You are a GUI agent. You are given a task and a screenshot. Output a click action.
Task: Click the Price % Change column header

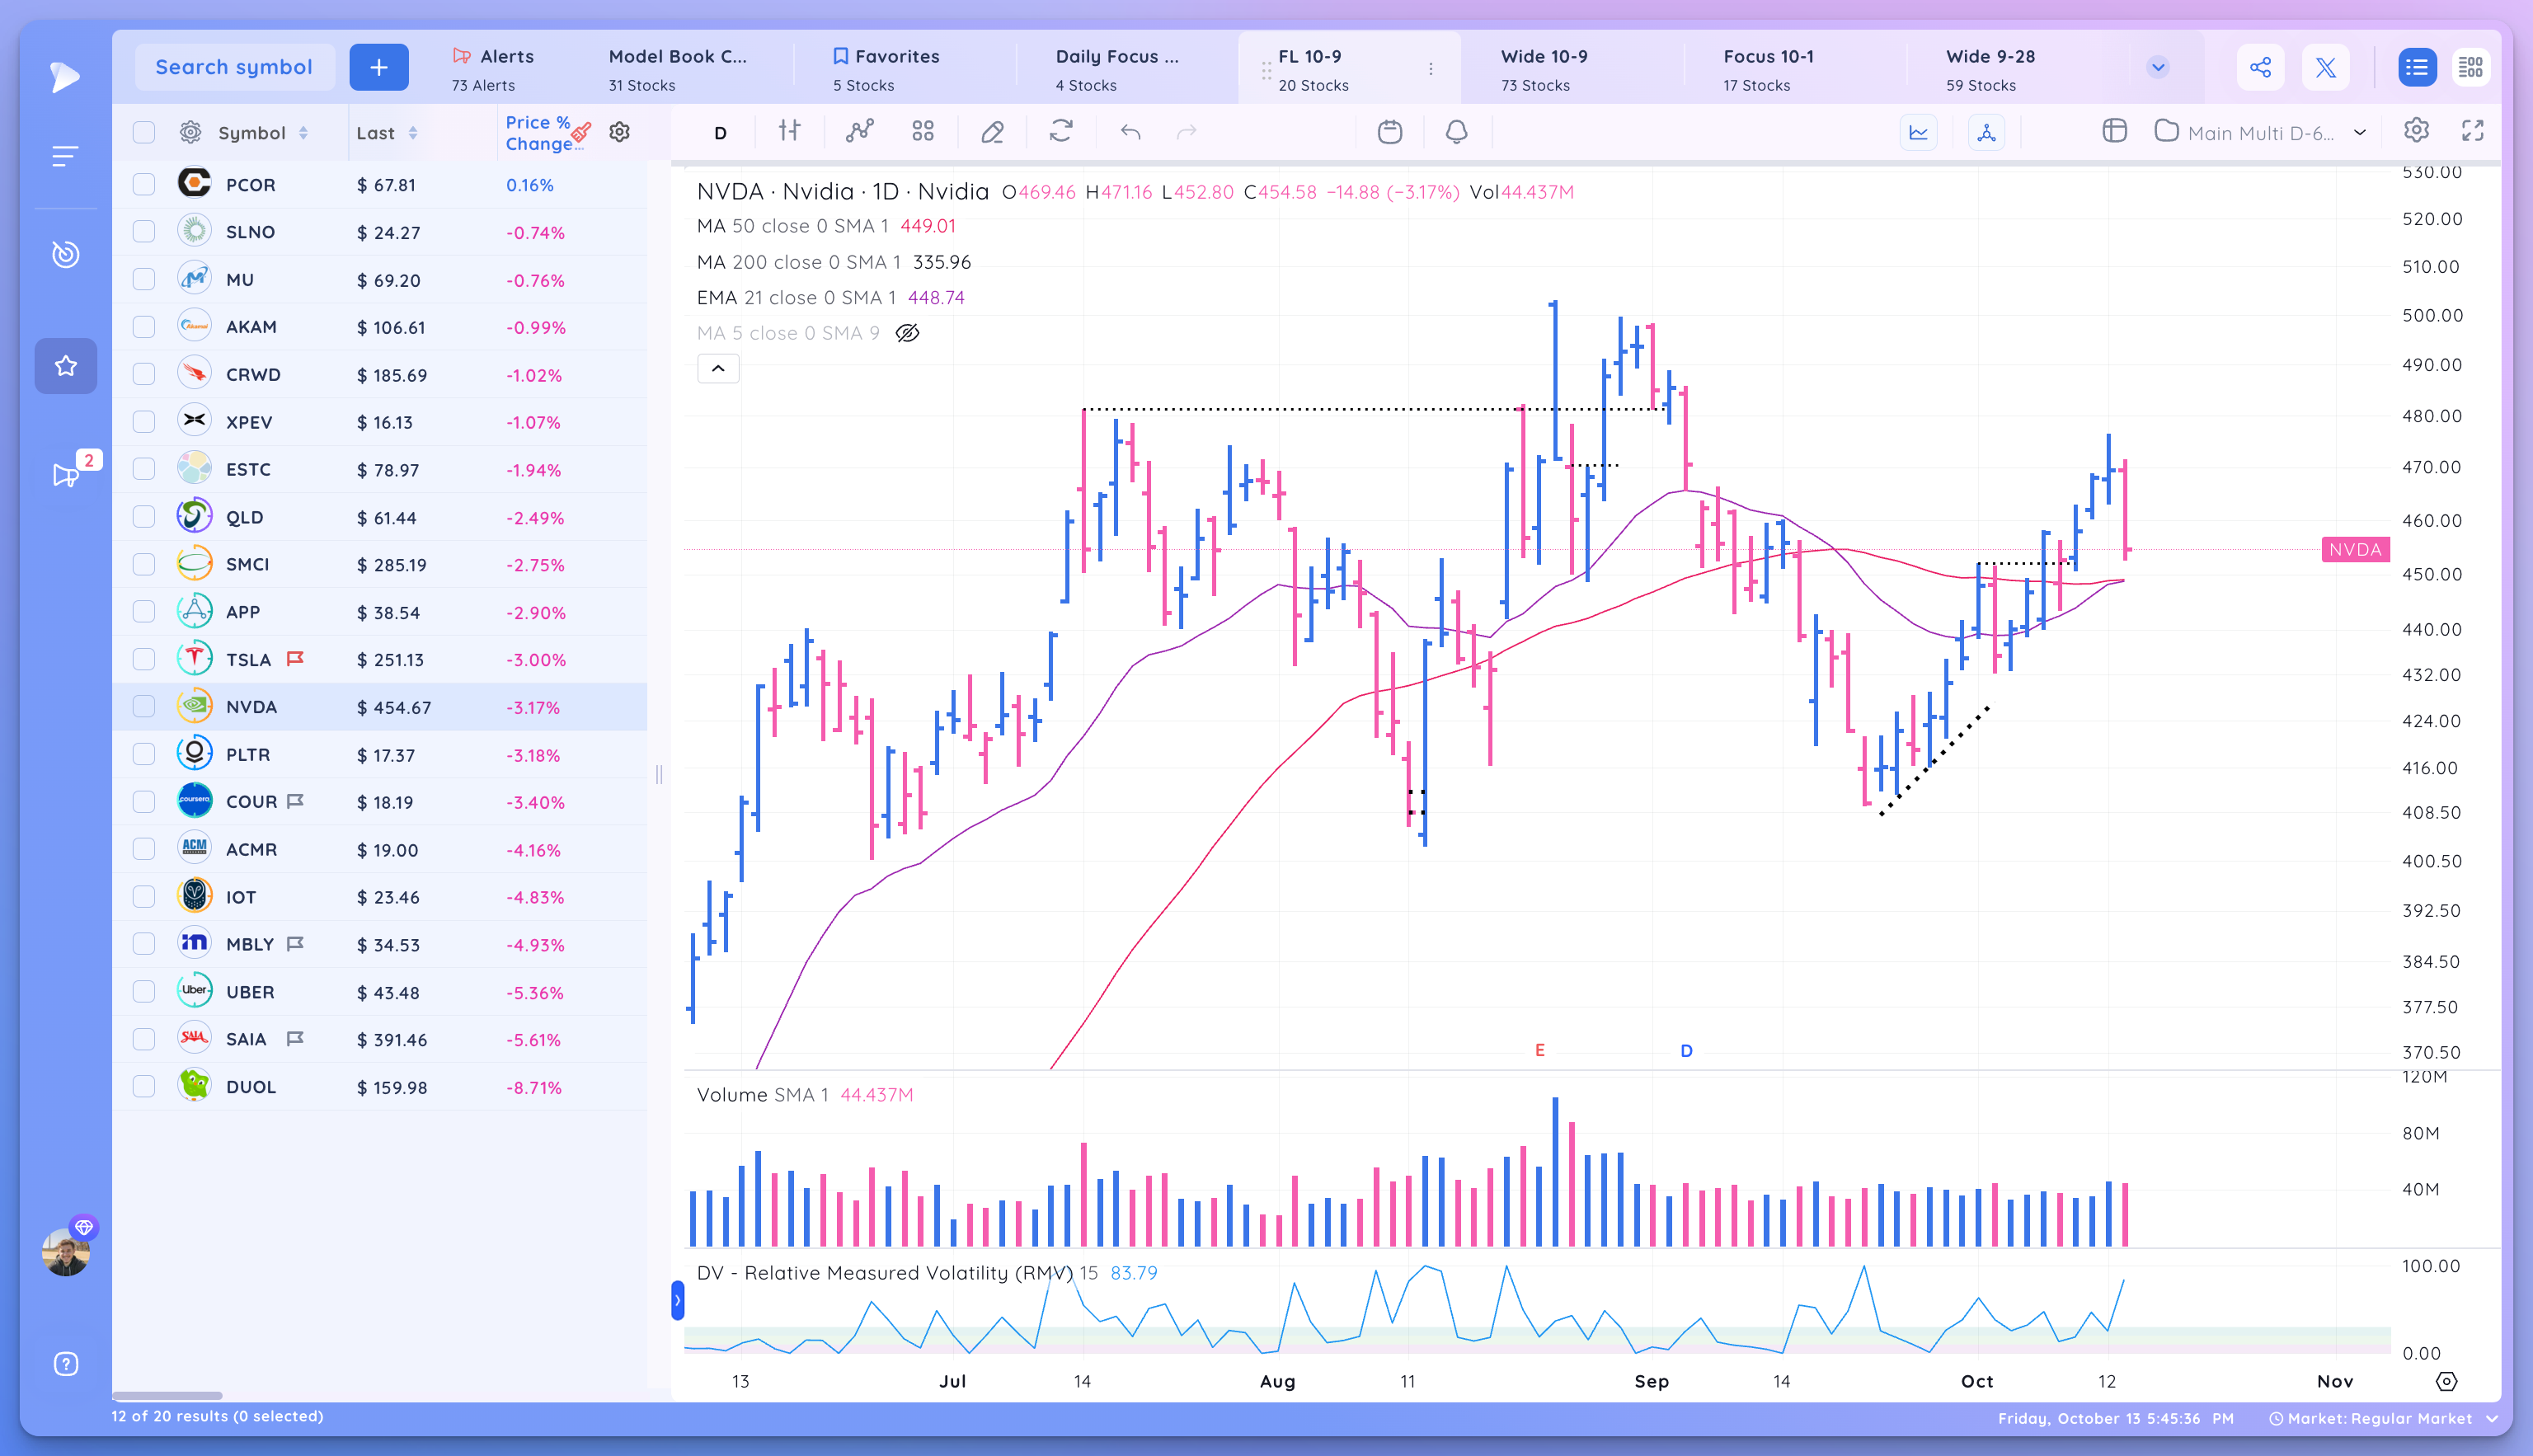pos(539,133)
